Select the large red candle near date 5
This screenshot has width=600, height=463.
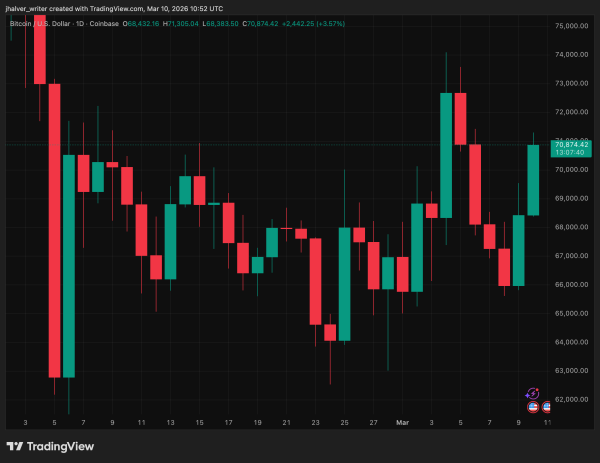coord(54,230)
